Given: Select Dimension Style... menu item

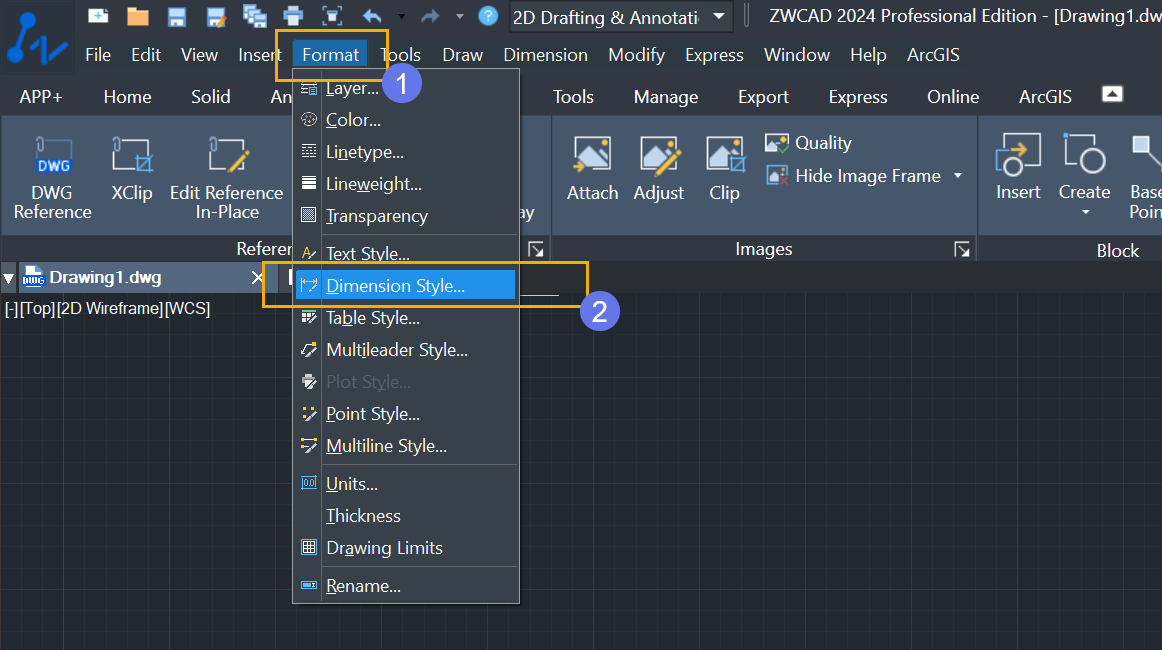Looking at the screenshot, I should 406,285.
